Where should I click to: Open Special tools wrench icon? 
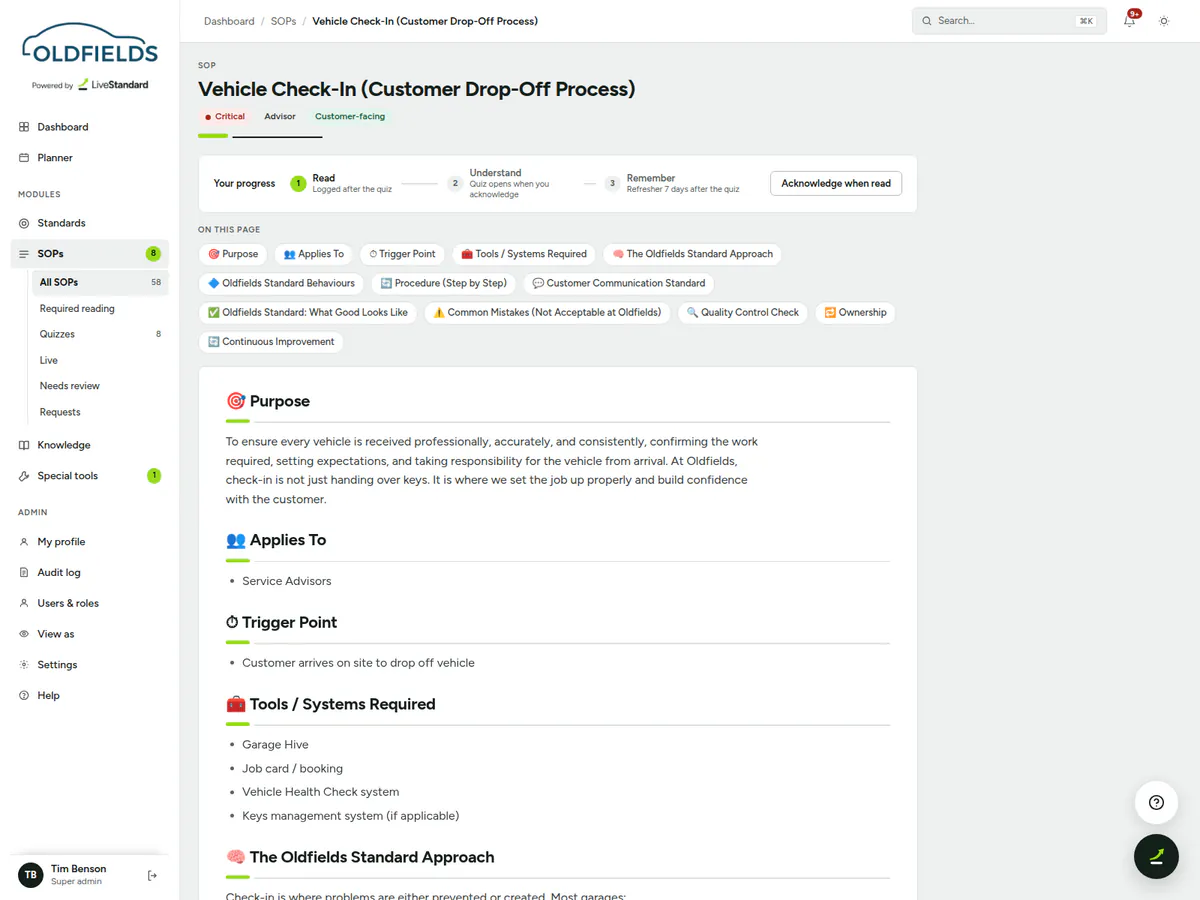tap(24, 476)
